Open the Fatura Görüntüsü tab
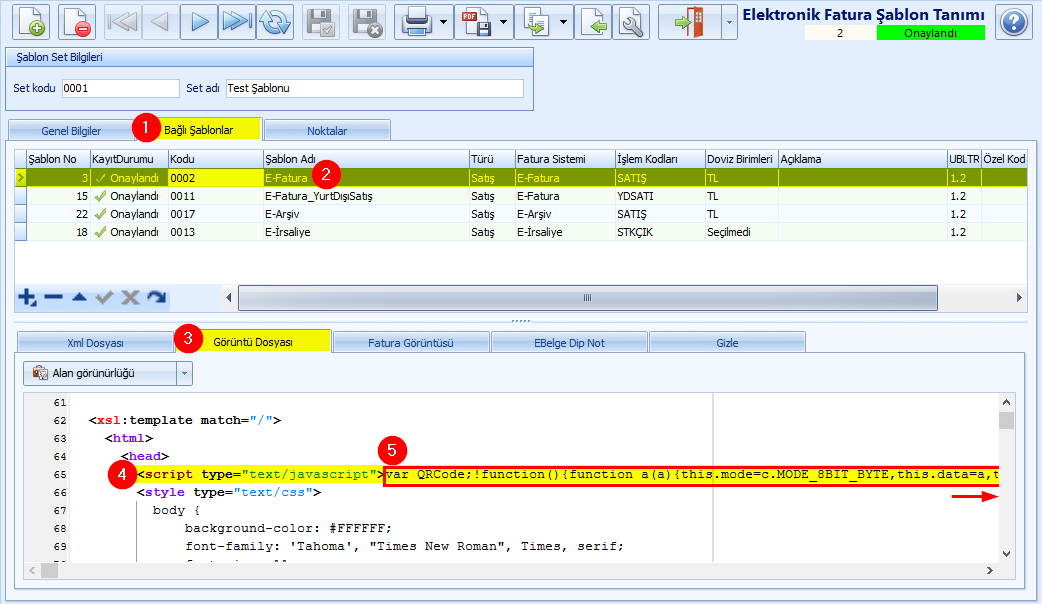This screenshot has width=1042, height=604. click(x=411, y=343)
